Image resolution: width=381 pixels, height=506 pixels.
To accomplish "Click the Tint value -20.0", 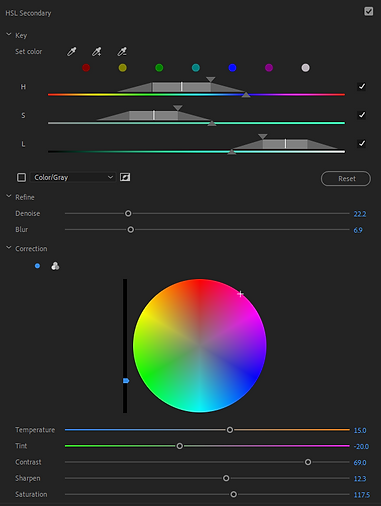I will [361, 447].
